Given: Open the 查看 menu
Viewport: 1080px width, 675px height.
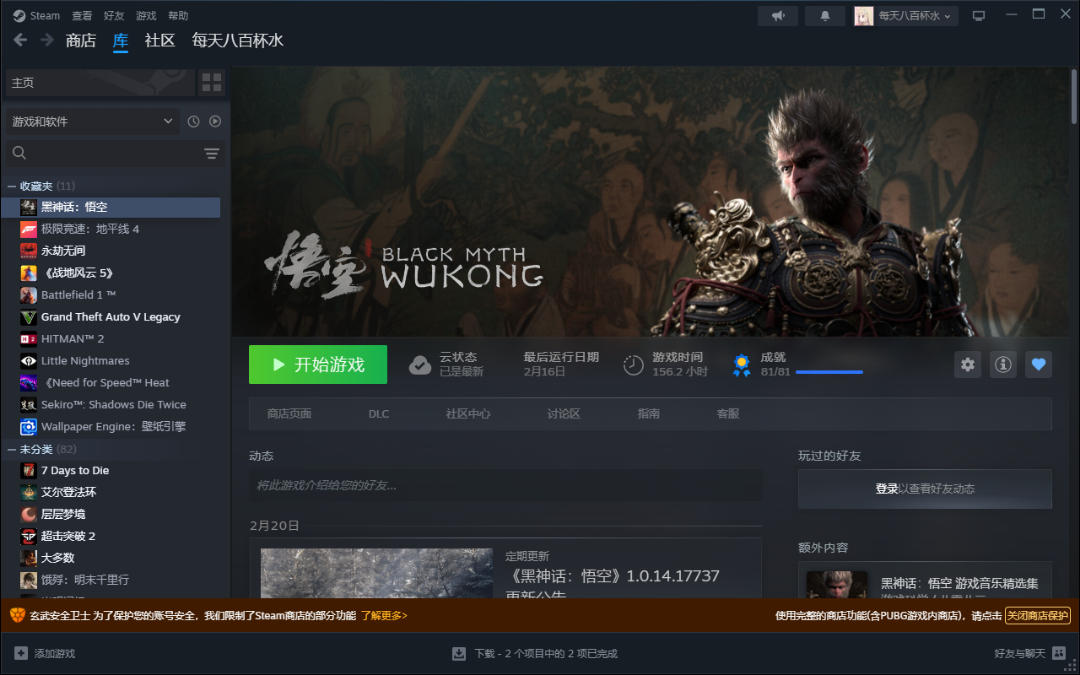Looking at the screenshot, I should 82,15.
